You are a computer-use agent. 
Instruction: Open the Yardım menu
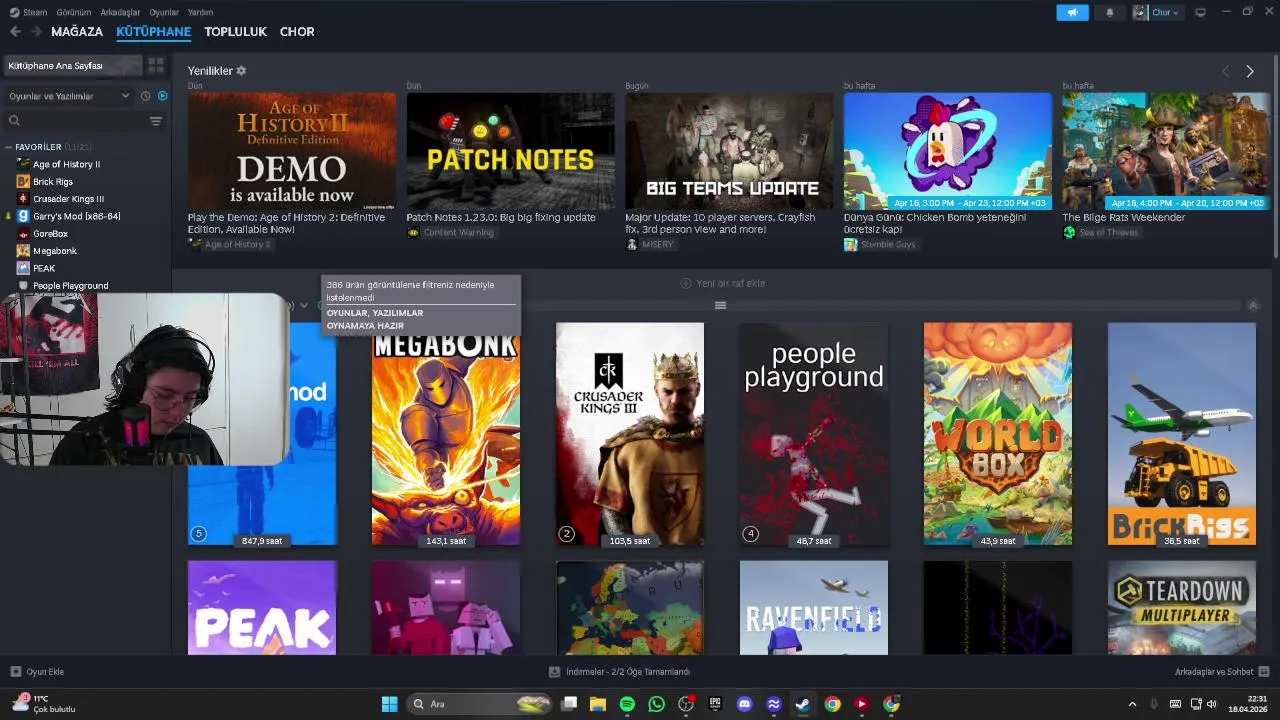click(200, 12)
